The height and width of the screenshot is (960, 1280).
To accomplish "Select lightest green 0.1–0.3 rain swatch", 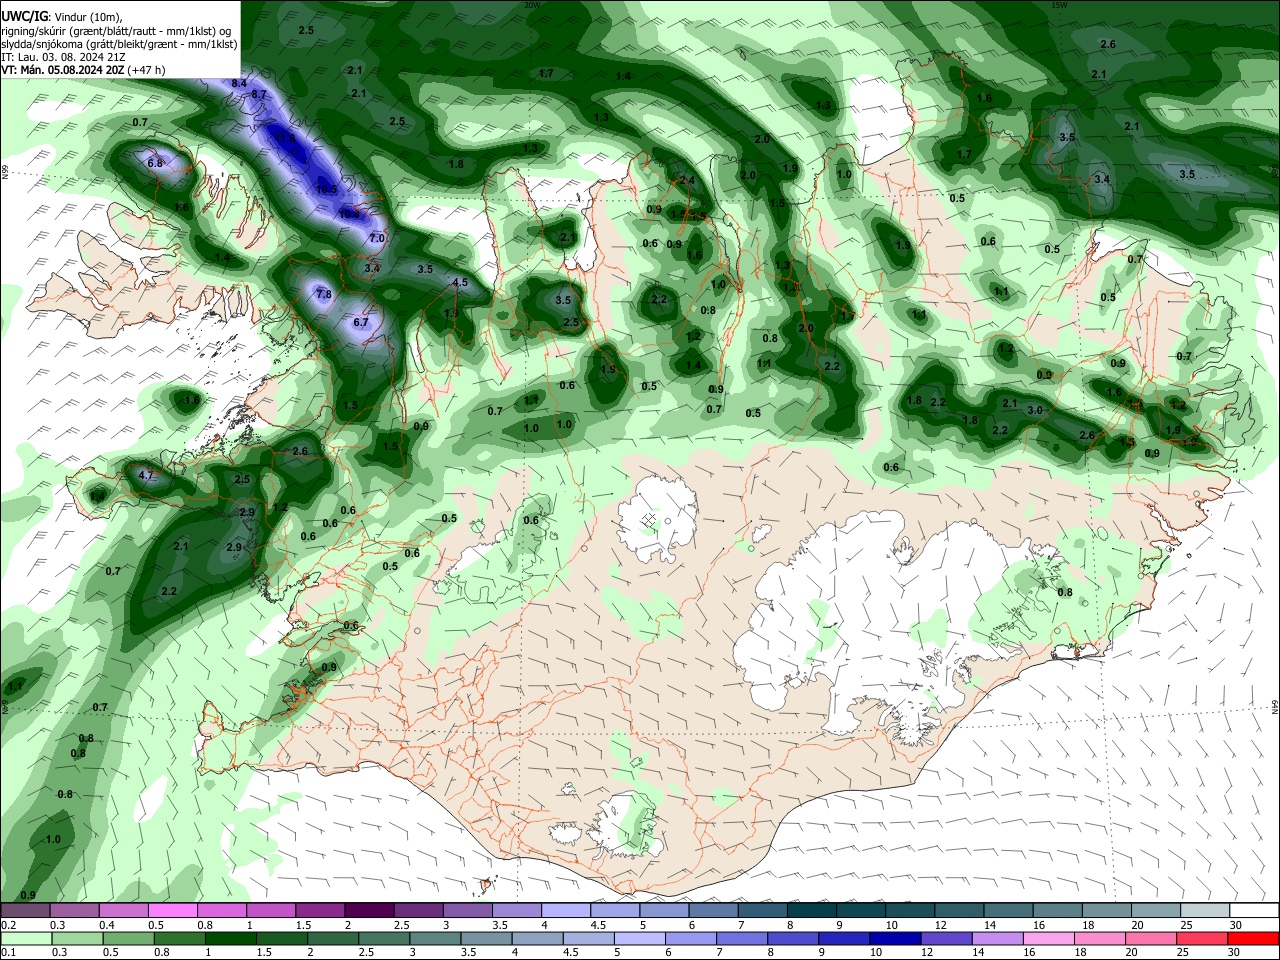I will pos(26,938).
